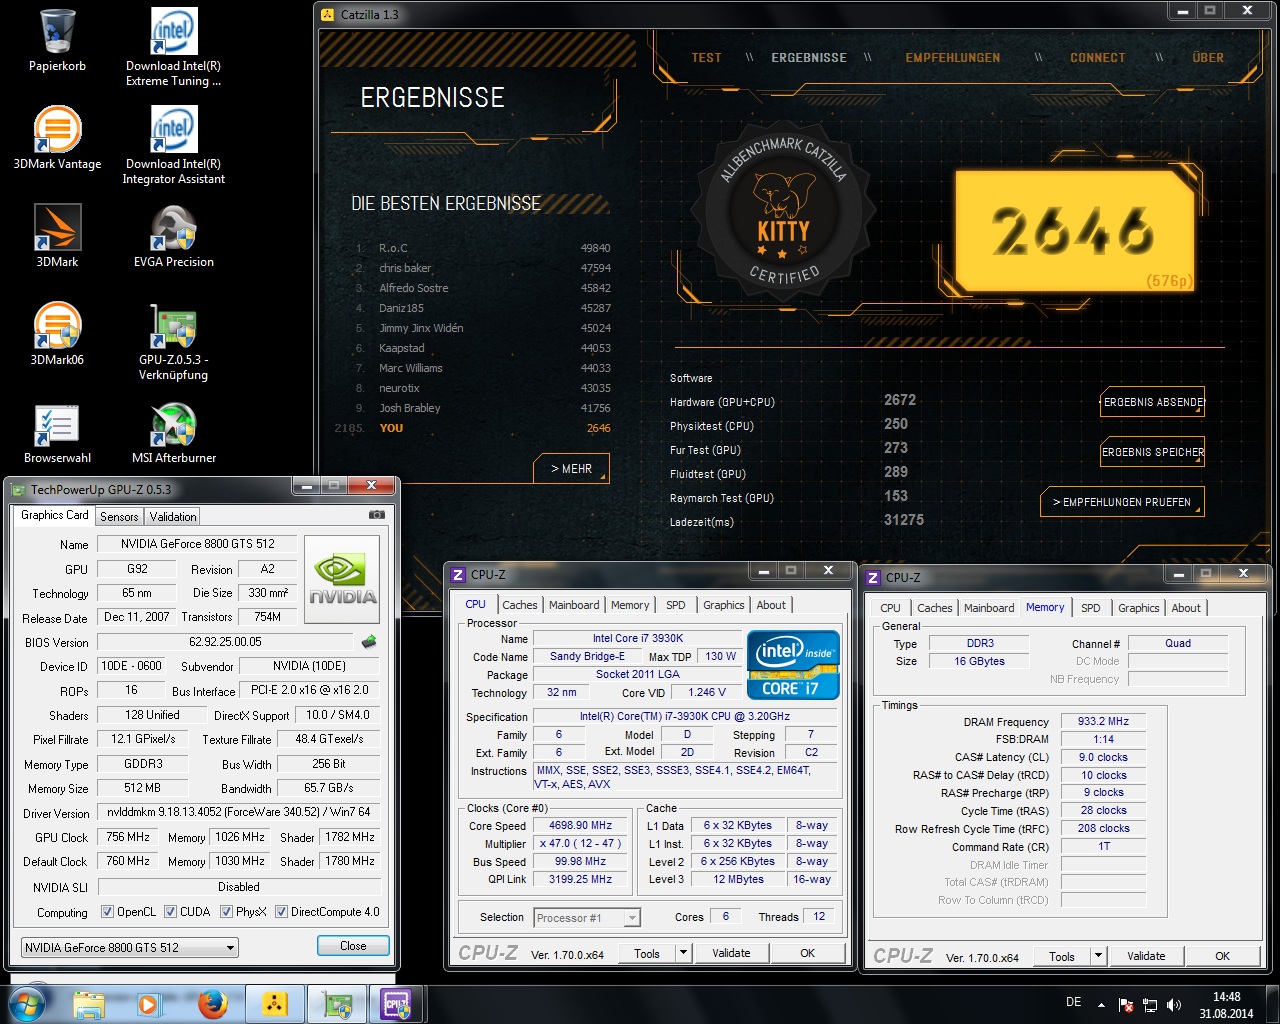Click Validate in the right CPU-Z window

(x=1146, y=956)
